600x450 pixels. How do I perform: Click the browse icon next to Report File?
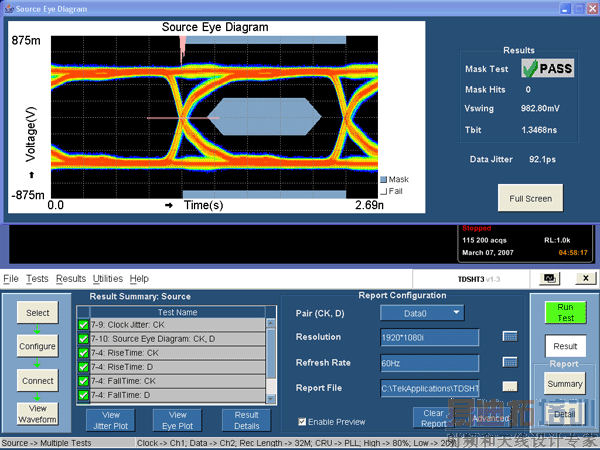(x=509, y=386)
